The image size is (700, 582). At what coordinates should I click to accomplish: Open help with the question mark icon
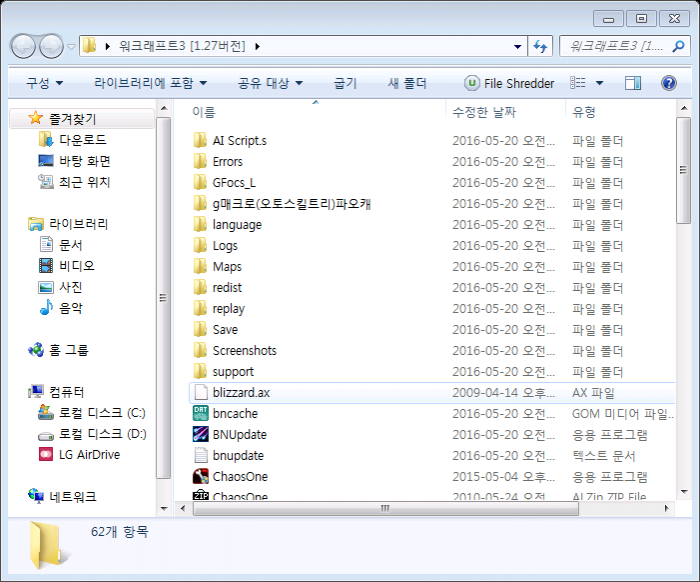point(669,83)
